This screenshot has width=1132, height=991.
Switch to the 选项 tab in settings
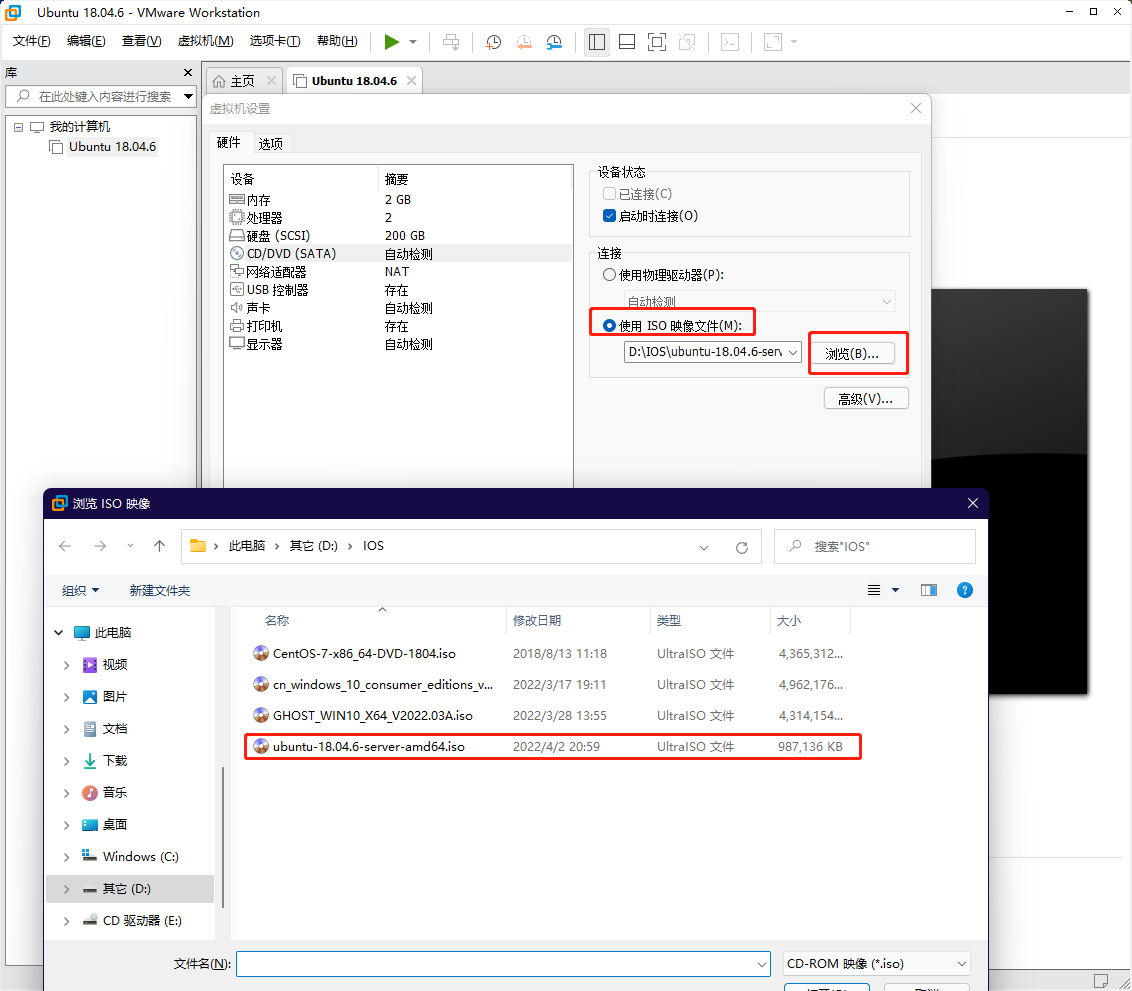(271, 144)
